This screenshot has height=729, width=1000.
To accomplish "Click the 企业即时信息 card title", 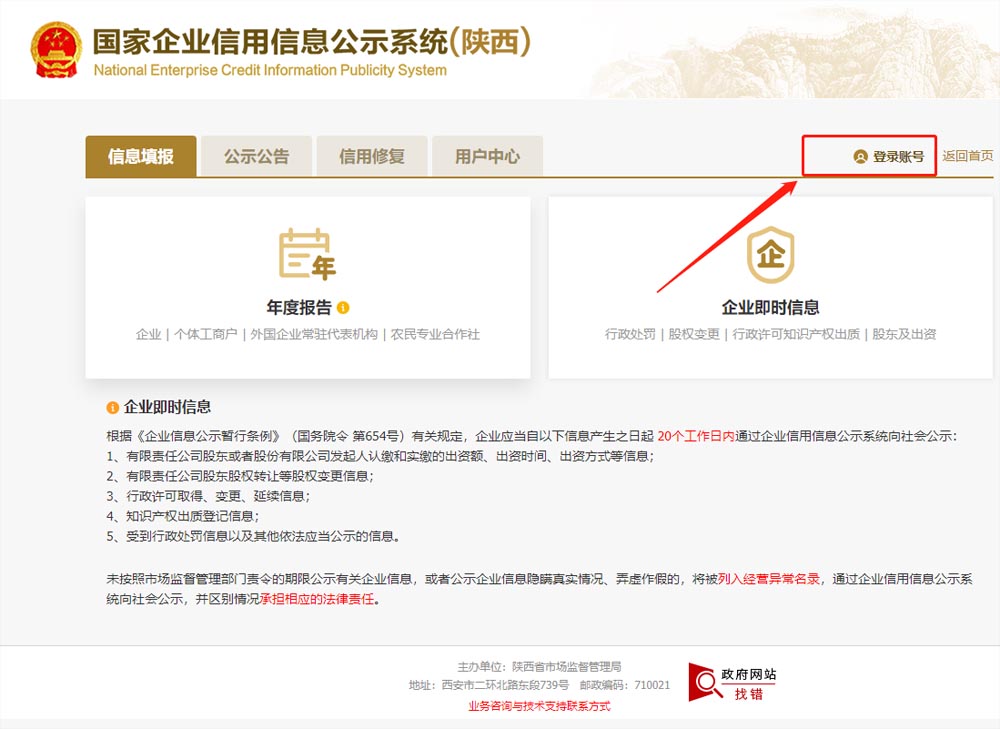I will (x=770, y=307).
